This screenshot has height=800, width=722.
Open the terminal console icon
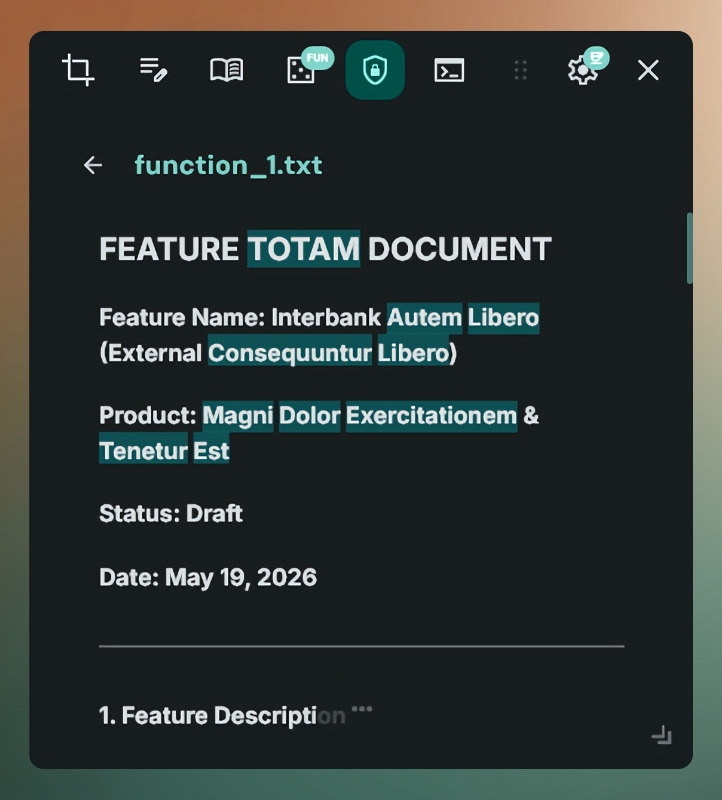tap(449, 70)
